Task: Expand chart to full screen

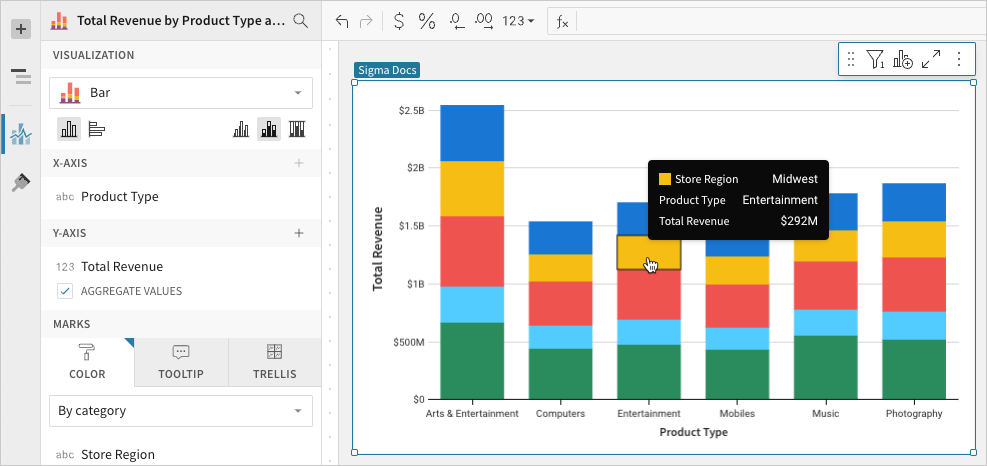Action: pyautogui.click(x=931, y=60)
